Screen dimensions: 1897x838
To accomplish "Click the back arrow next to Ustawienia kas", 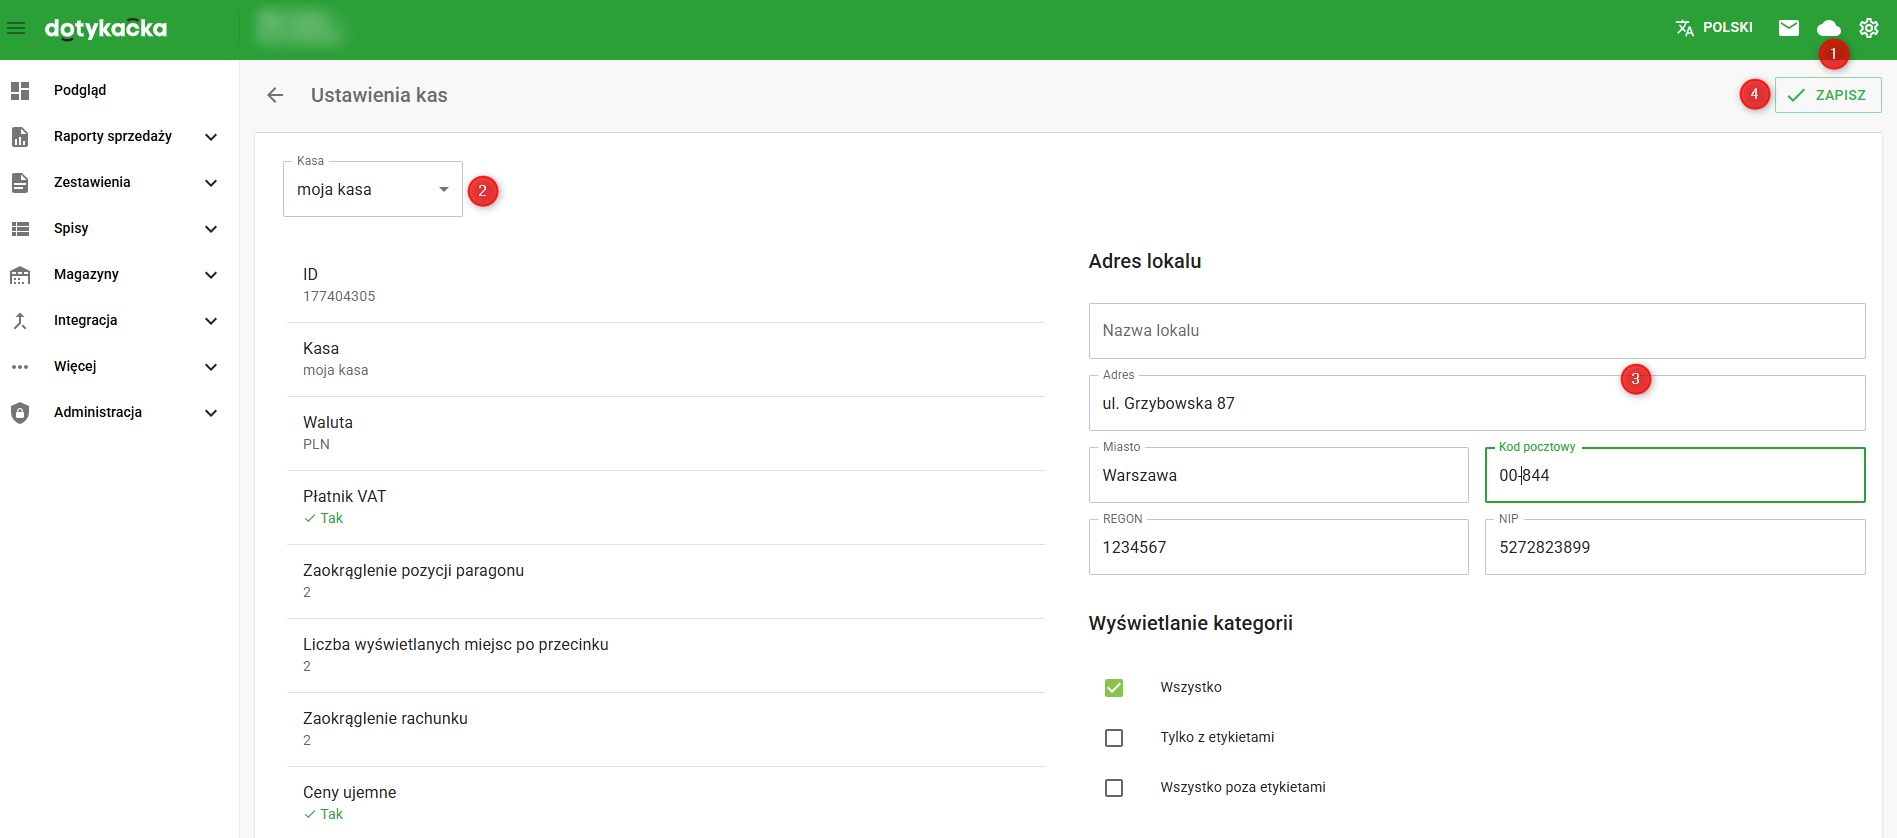I will coord(275,95).
